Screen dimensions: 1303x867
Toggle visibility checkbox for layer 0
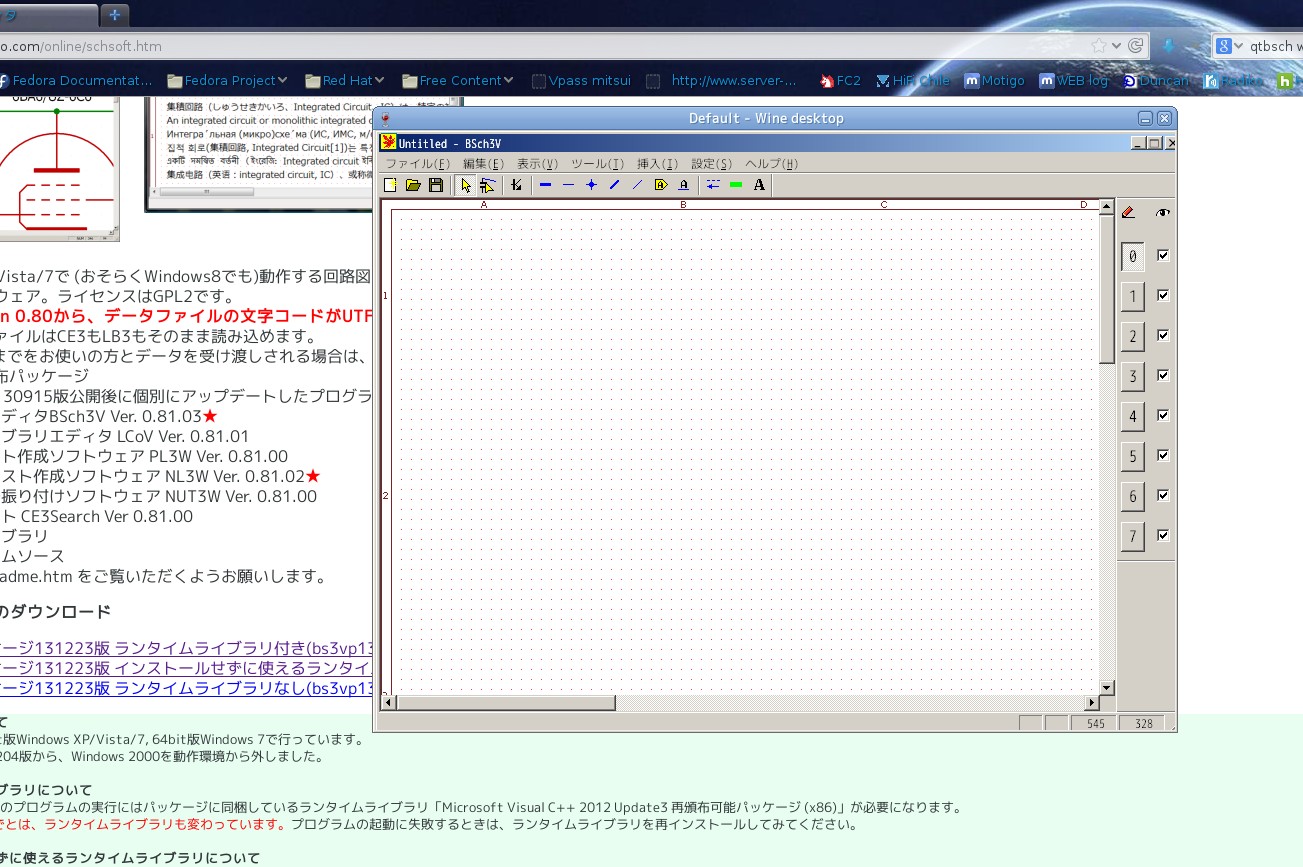pos(1162,256)
